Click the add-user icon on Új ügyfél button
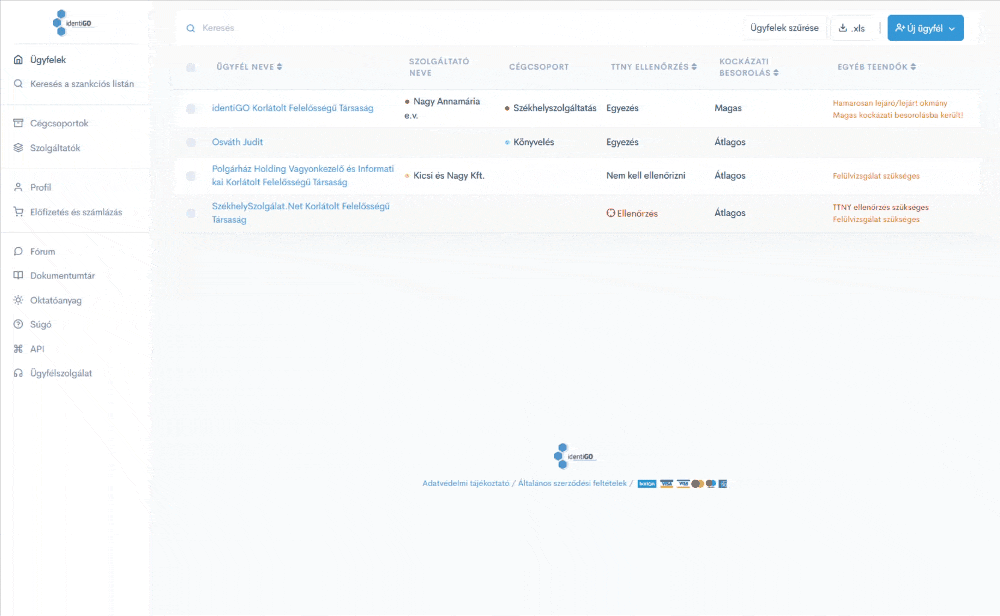The height and width of the screenshot is (616, 1000). click(x=900, y=28)
